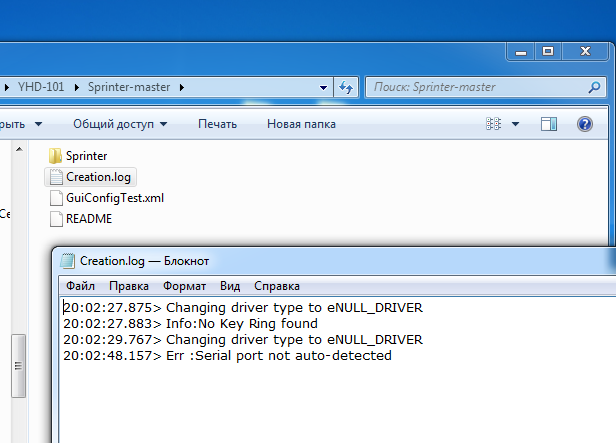Select the README file
This screenshot has width=616, height=443.
[88, 219]
